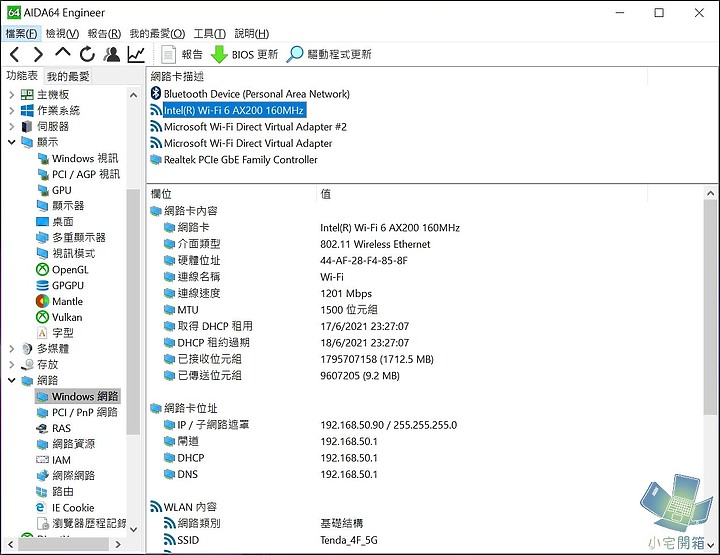This screenshot has width=720, height=555.
Task: Click the tree horizontal scrollbar right arrow
Action: click(118, 544)
